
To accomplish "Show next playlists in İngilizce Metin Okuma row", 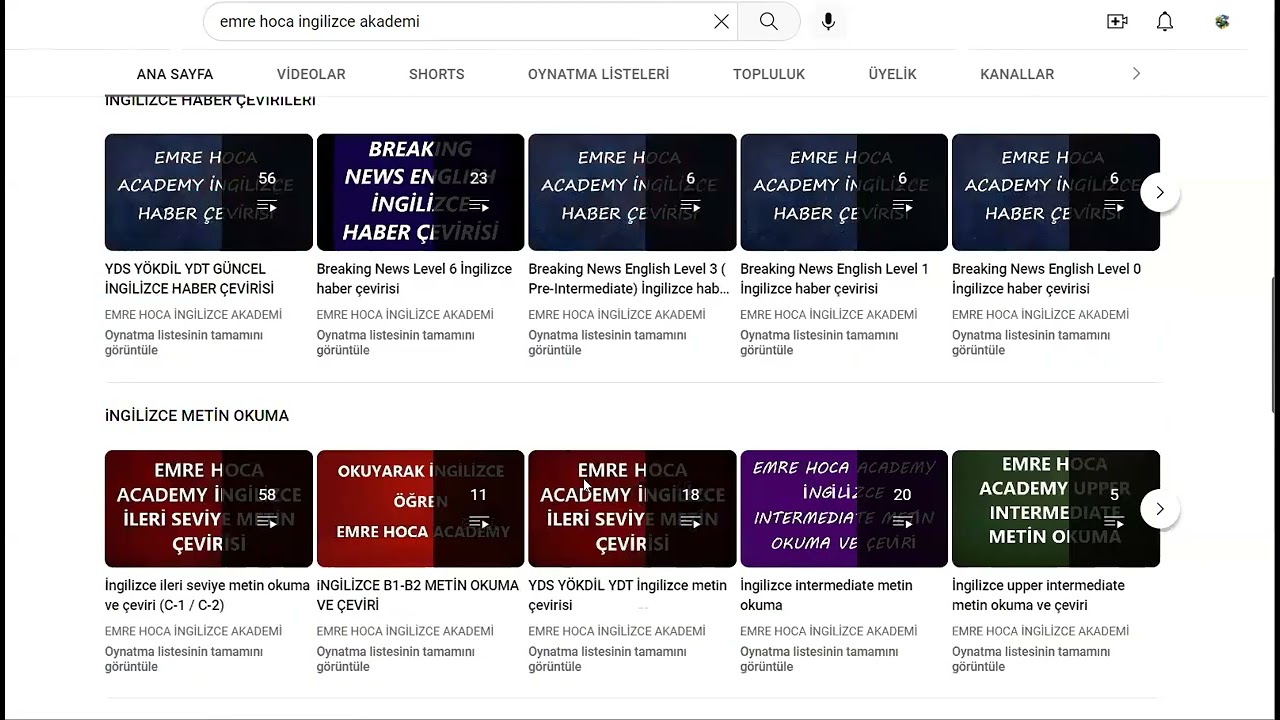I will [1160, 509].
